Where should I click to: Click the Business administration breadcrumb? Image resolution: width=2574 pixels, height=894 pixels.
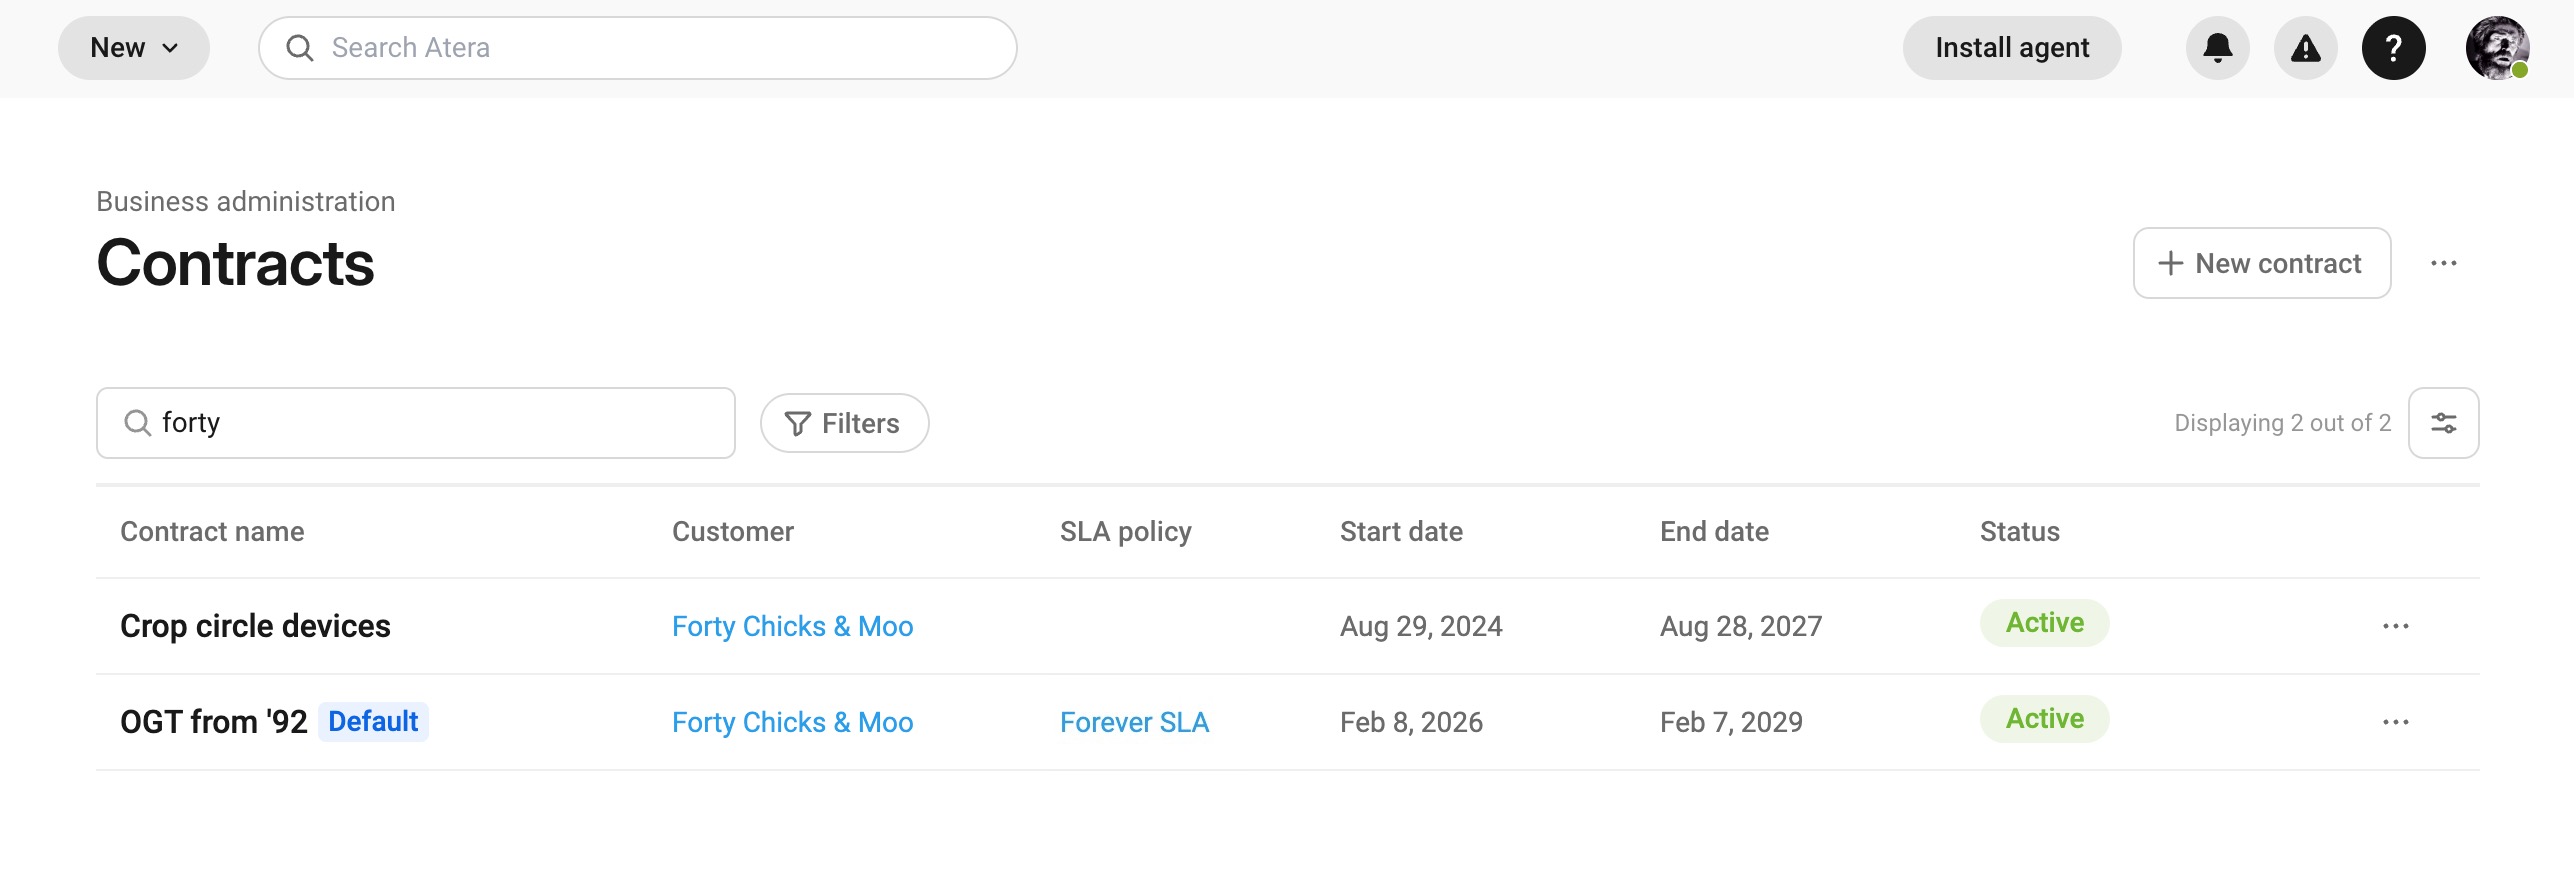click(246, 201)
